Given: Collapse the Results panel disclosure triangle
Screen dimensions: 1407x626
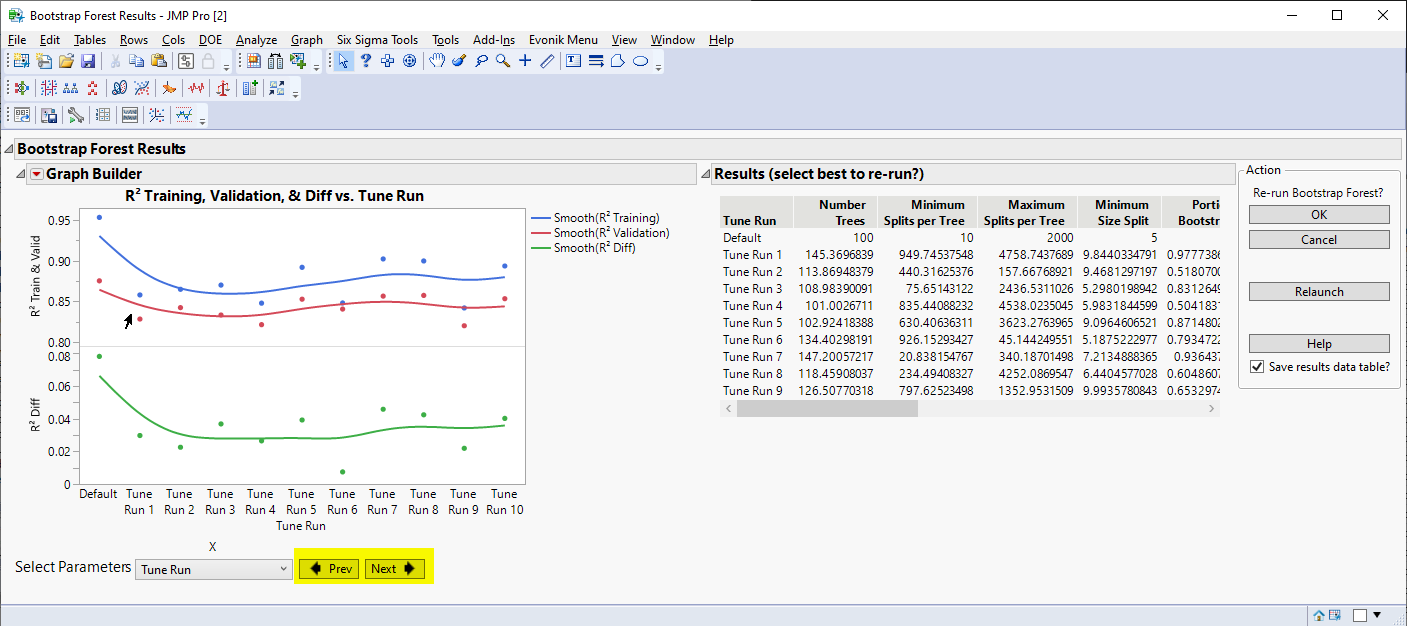Looking at the screenshot, I should (706, 173).
